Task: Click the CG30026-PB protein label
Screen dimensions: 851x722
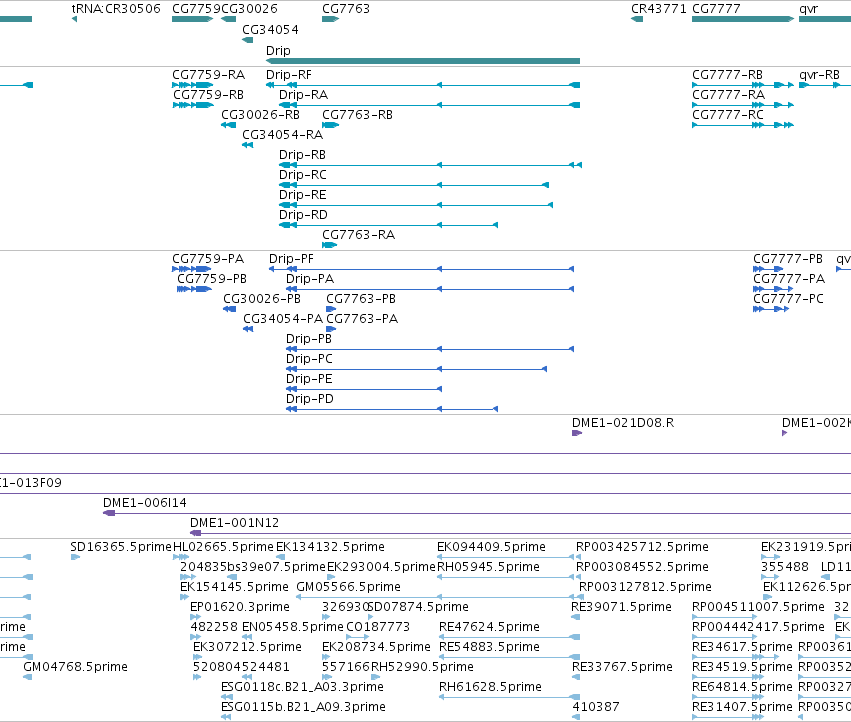Action: click(262, 299)
